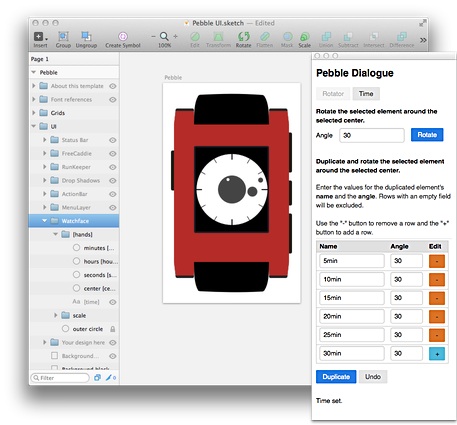This screenshot has width=457, height=425.
Task: Select the Transform tool
Action: [218, 36]
